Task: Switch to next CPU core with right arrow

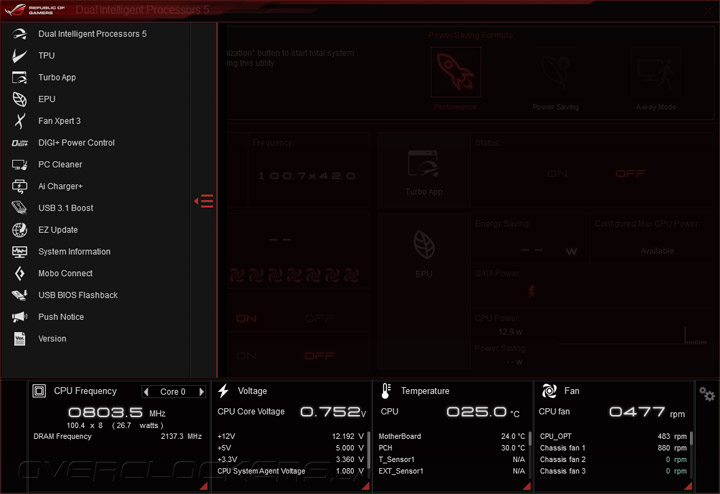Action: tap(202, 392)
